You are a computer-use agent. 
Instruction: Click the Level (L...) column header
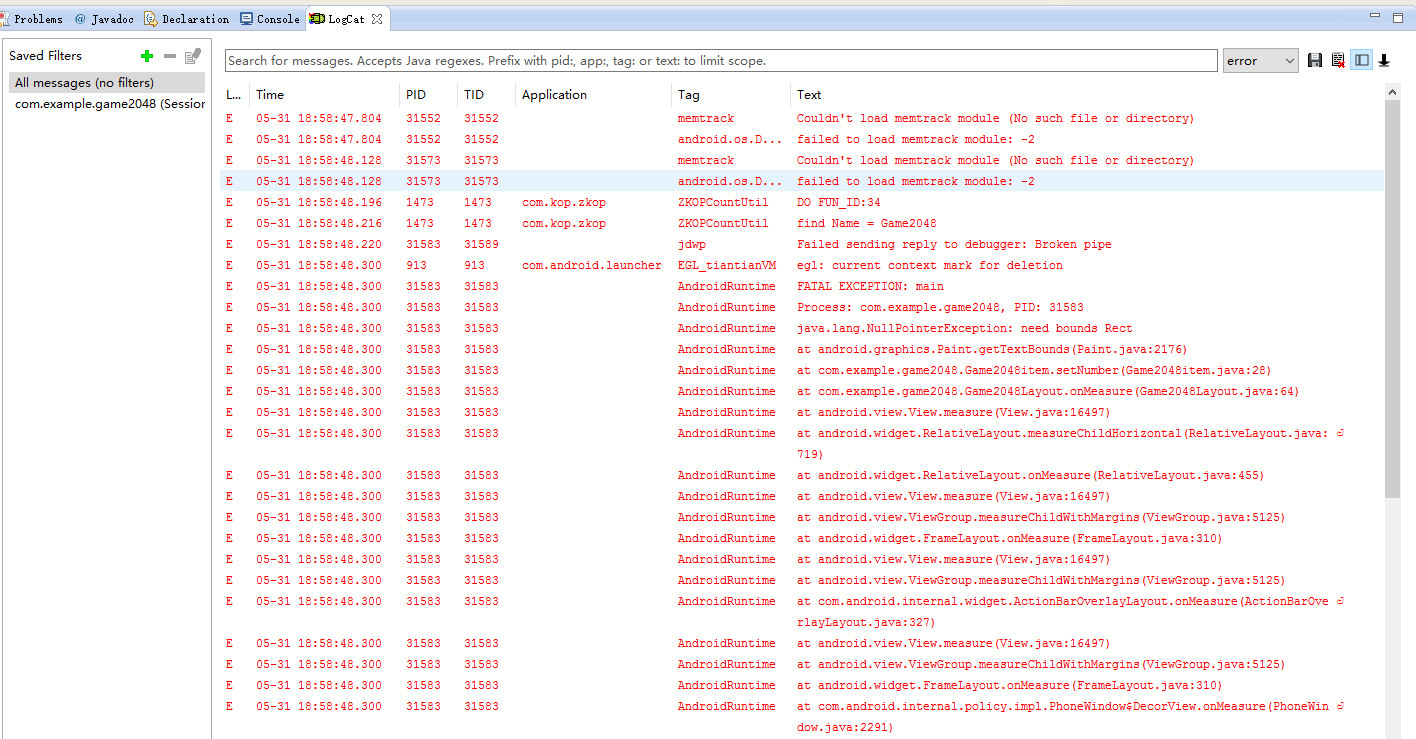coord(234,95)
